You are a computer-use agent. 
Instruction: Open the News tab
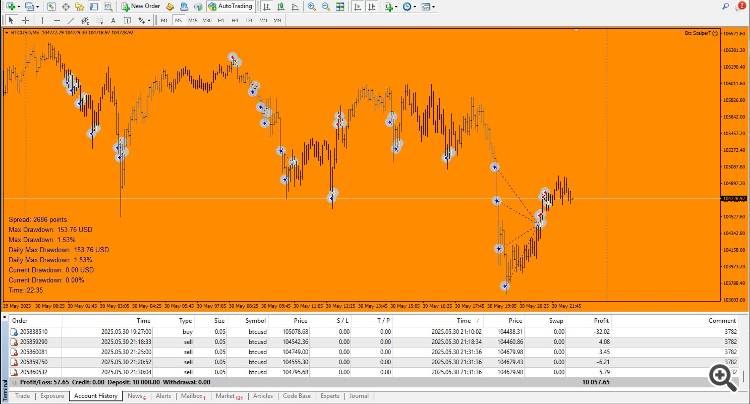pyautogui.click(x=136, y=396)
